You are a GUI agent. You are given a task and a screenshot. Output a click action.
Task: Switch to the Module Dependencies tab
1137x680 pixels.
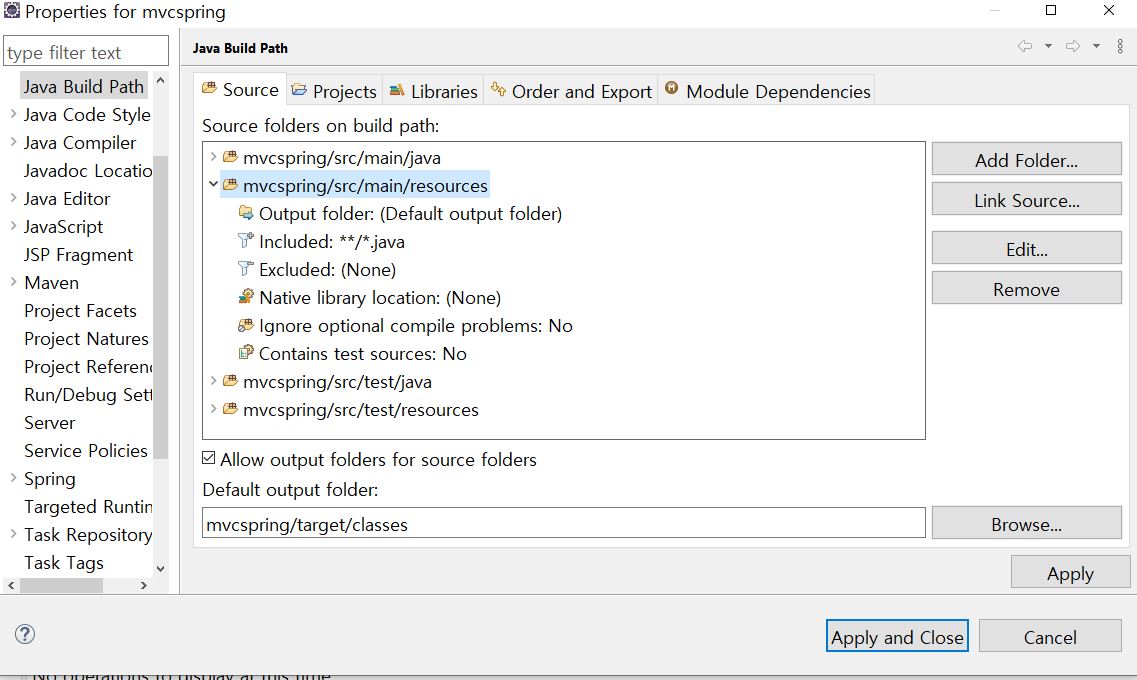pyautogui.click(x=768, y=91)
